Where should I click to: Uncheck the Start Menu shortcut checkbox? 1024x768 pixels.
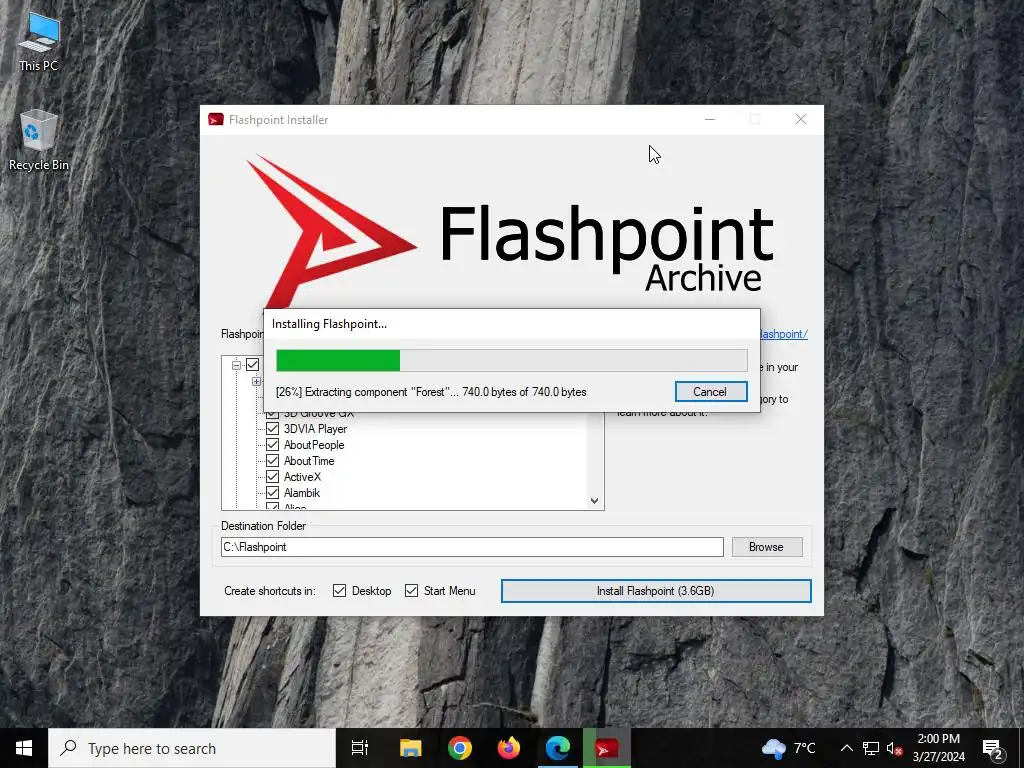click(411, 591)
